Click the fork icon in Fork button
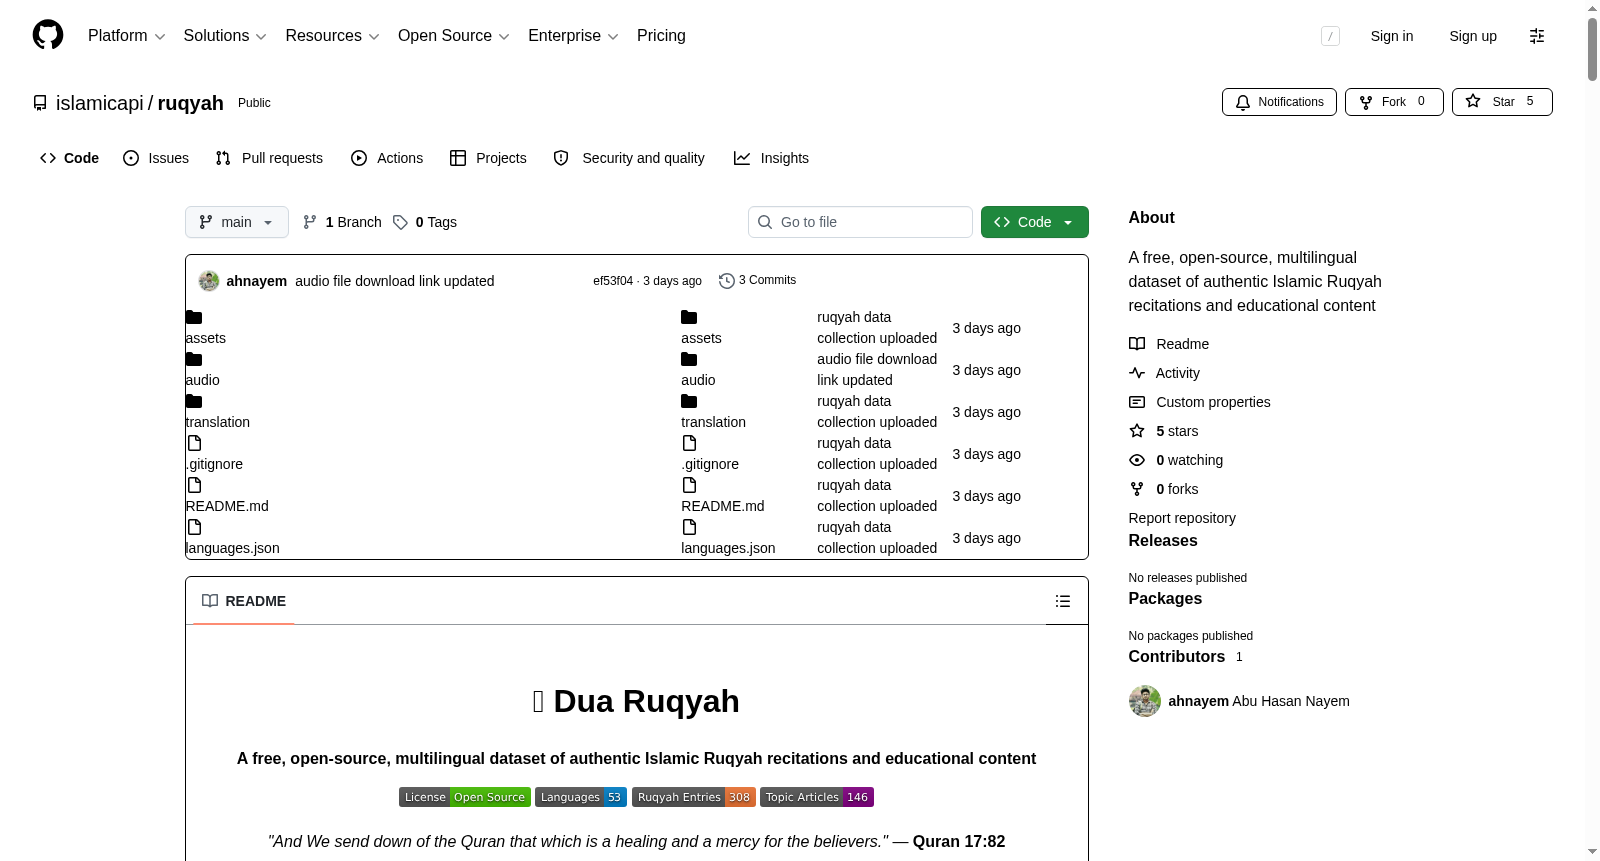This screenshot has width=1600, height=861. pyautogui.click(x=1366, y=102)
